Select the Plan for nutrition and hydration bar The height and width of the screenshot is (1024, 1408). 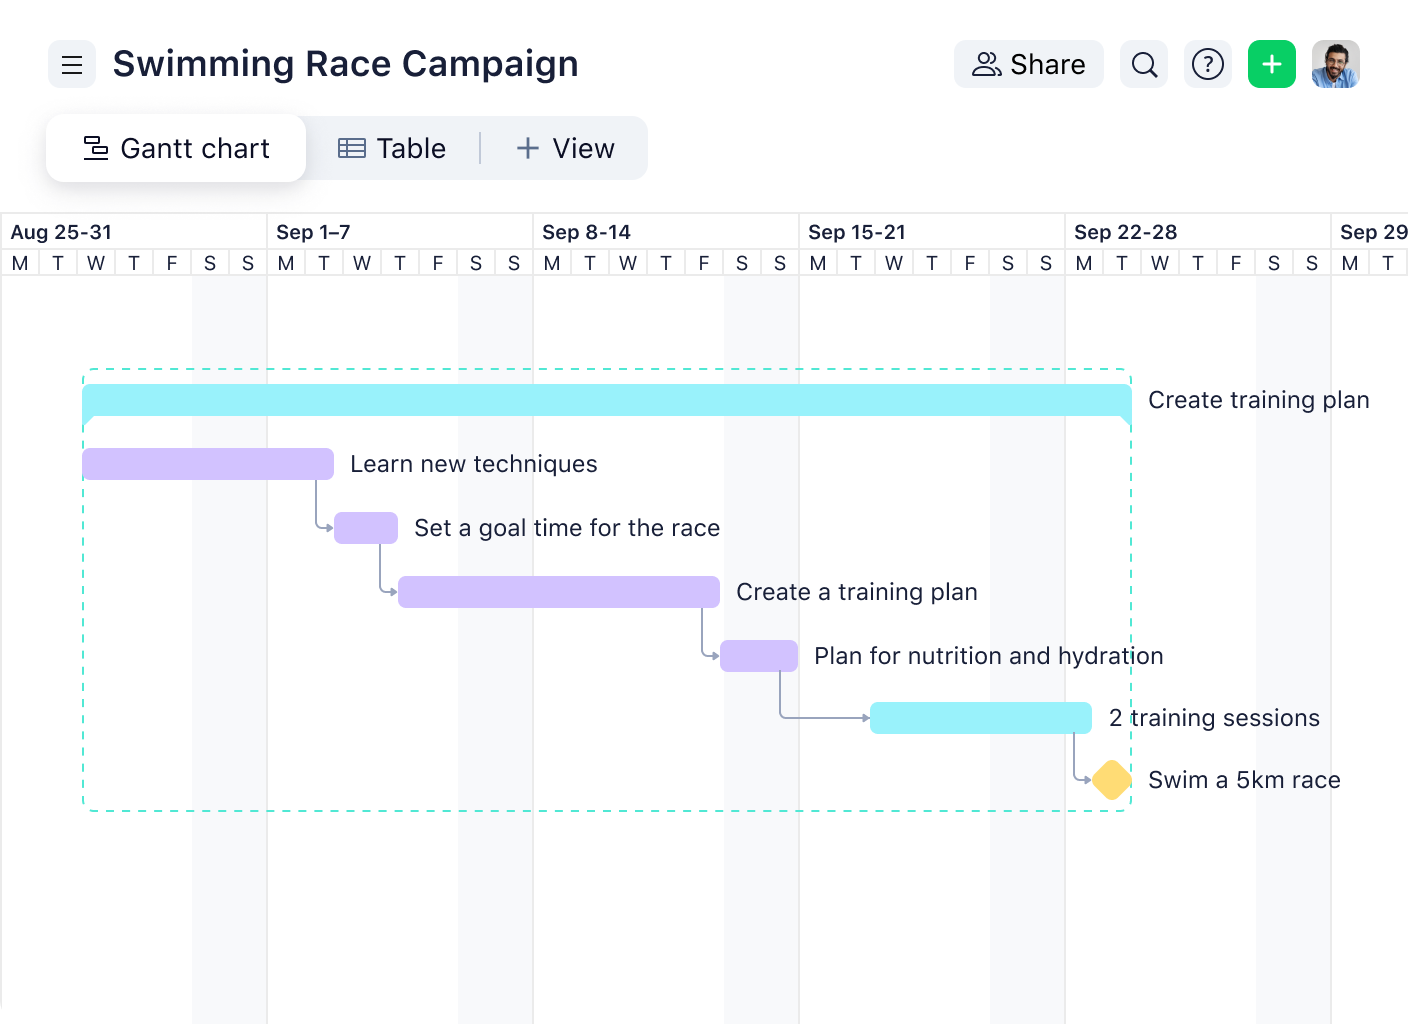tap(758, 655)
